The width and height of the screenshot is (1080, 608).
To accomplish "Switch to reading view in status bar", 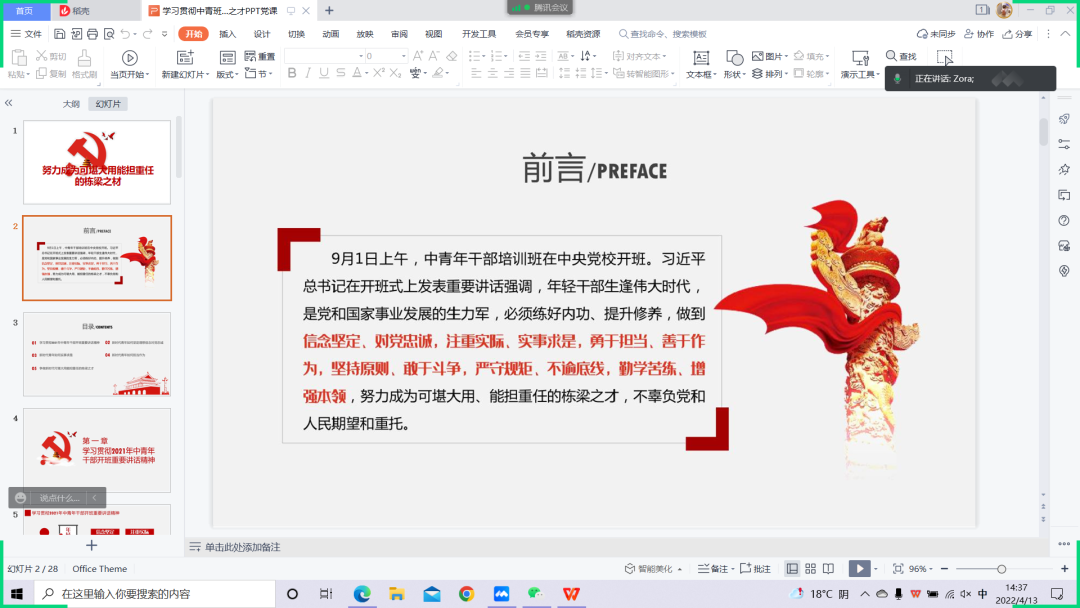I will 826,568.
